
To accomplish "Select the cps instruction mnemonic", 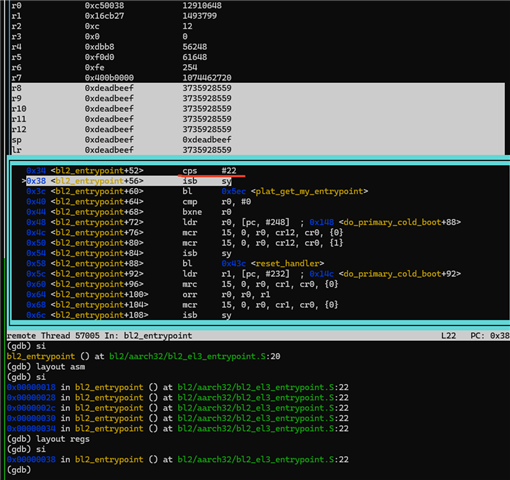I will coord(190,171).
